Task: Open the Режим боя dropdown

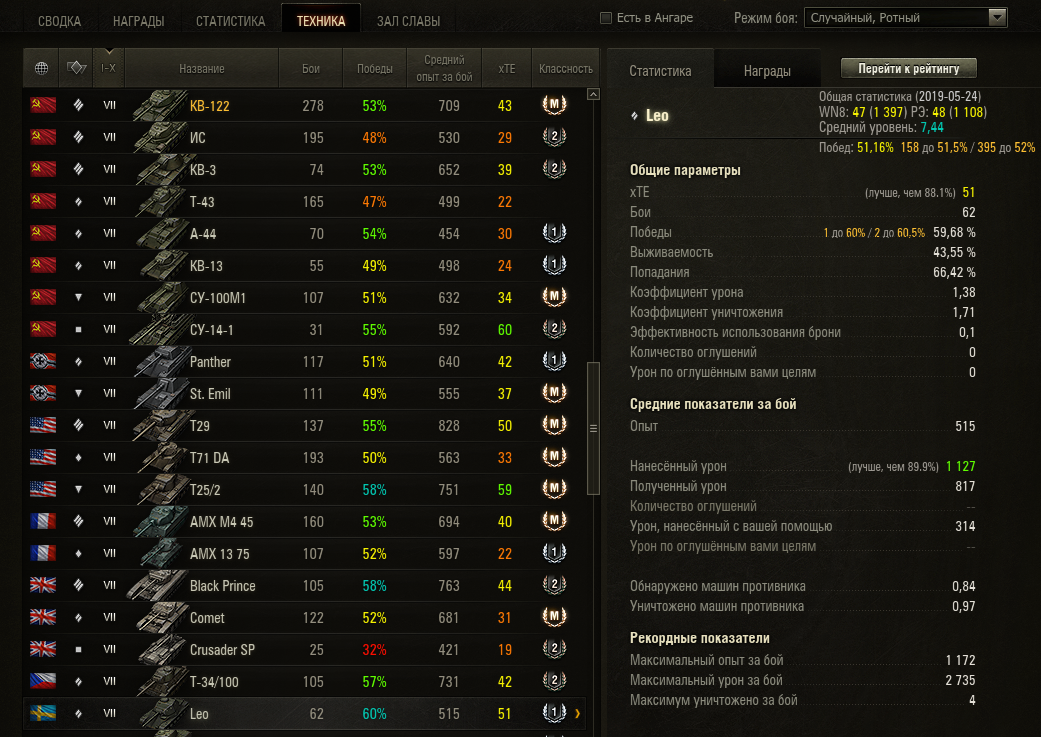Action: coord(906,18)
